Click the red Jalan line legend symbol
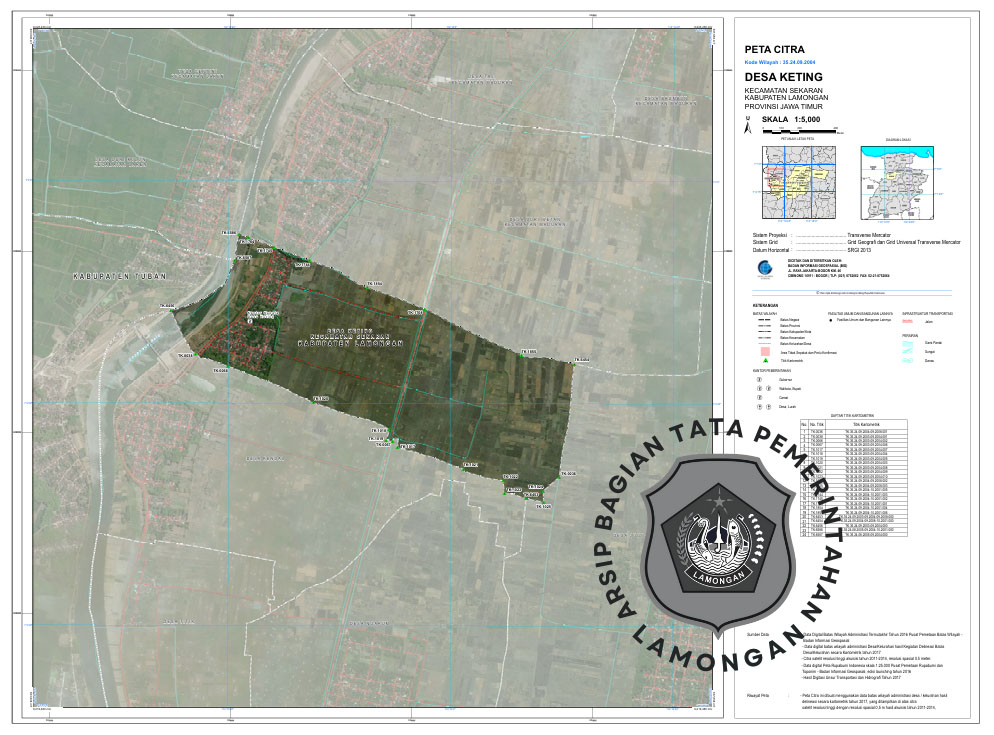Viewport: 994px width, 735px height. (908, 322)
